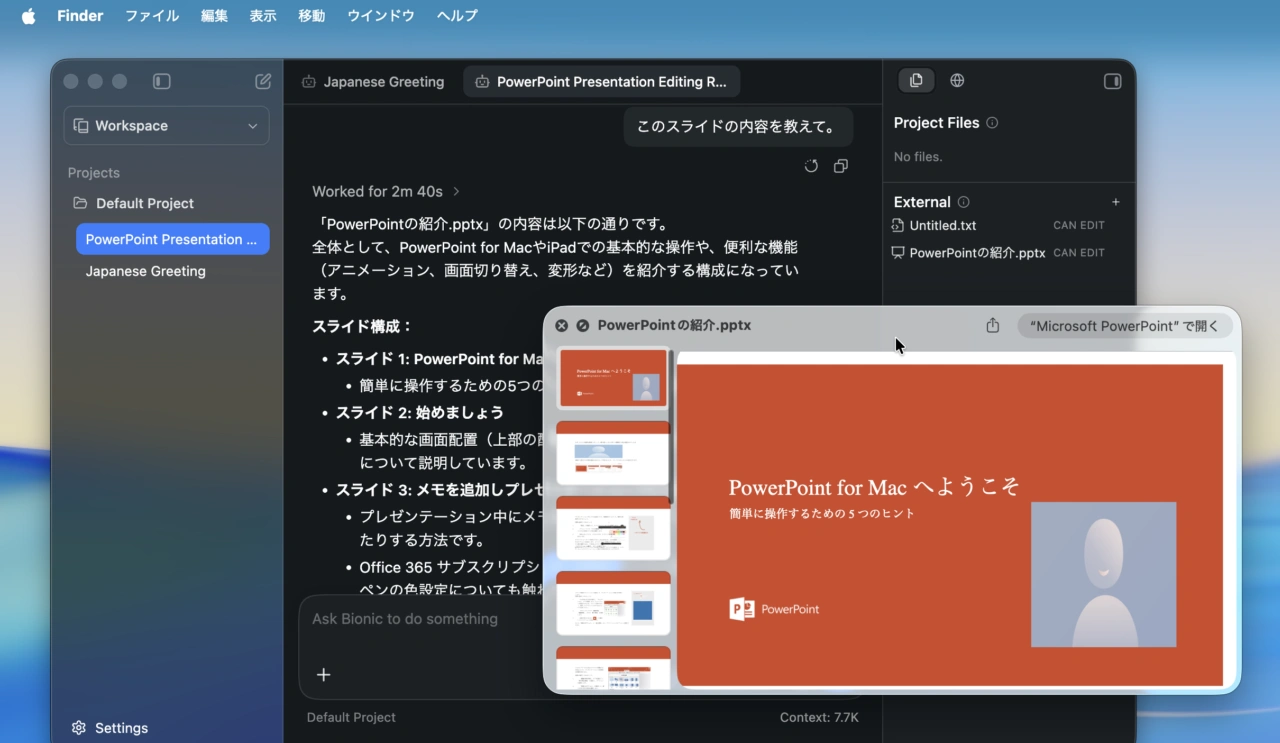Open the Workspace dropdown selector
The width and height of the screenshot is (1280, 743).
coord(166,126)
